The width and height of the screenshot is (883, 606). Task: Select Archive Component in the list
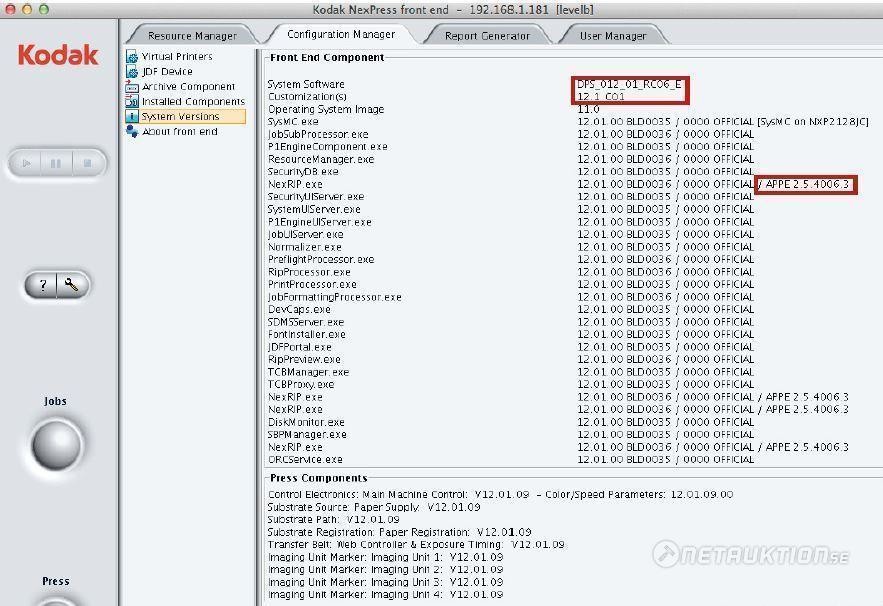tap(189, 87)
